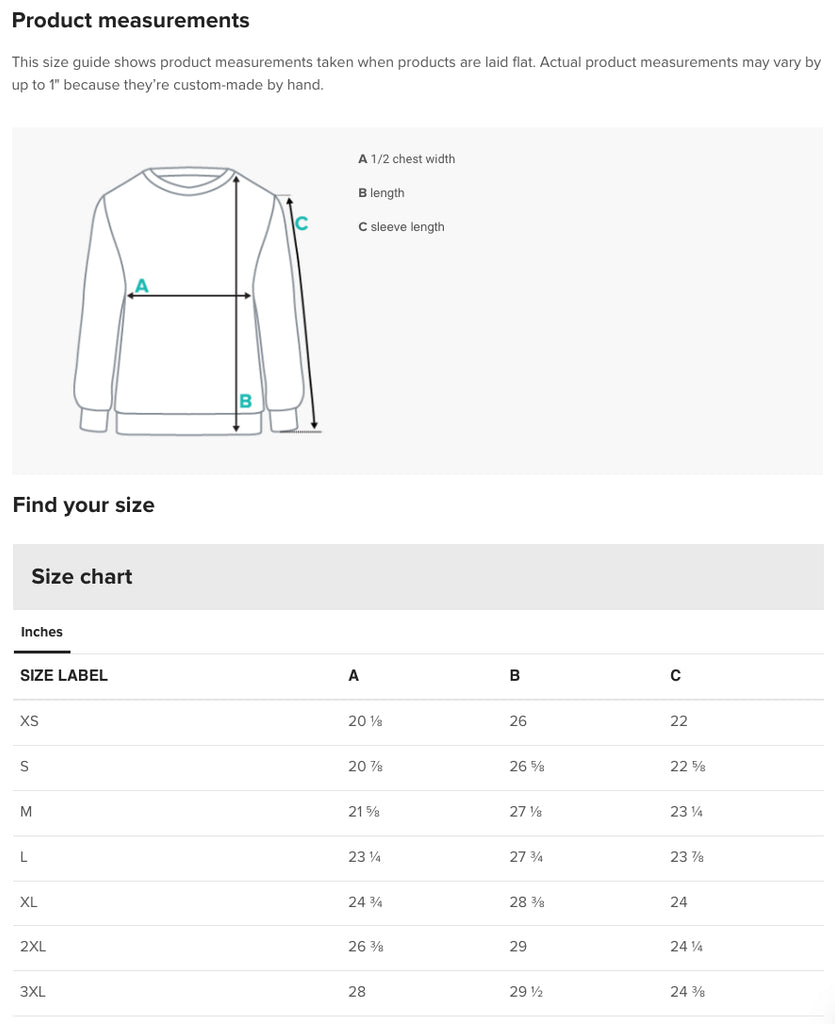Select the XS size row label
835x1024 pixels.
[29, 721]
